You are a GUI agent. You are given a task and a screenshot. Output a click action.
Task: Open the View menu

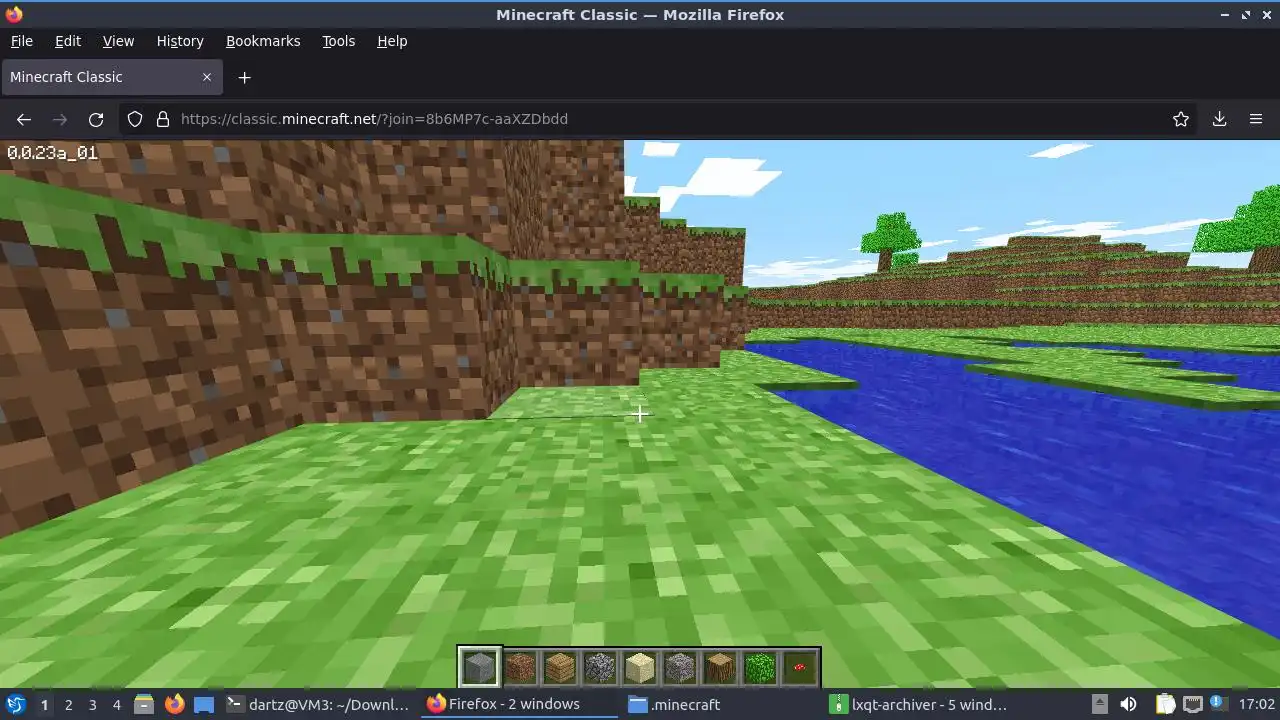tap(118, 41)
